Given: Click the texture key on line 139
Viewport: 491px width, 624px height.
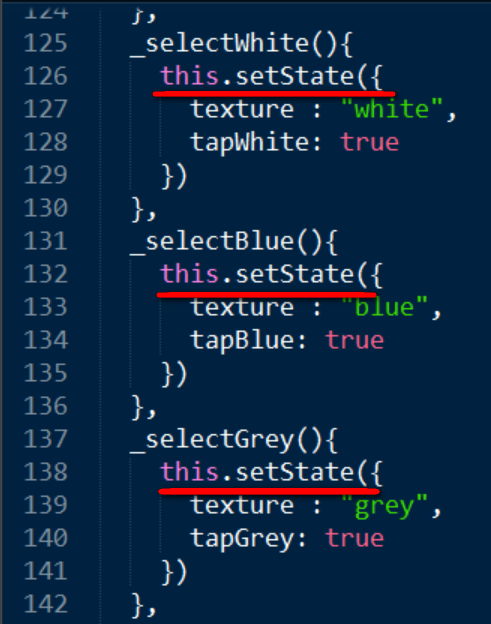Looking at the screenshot, I should click(x=242, y=505).
